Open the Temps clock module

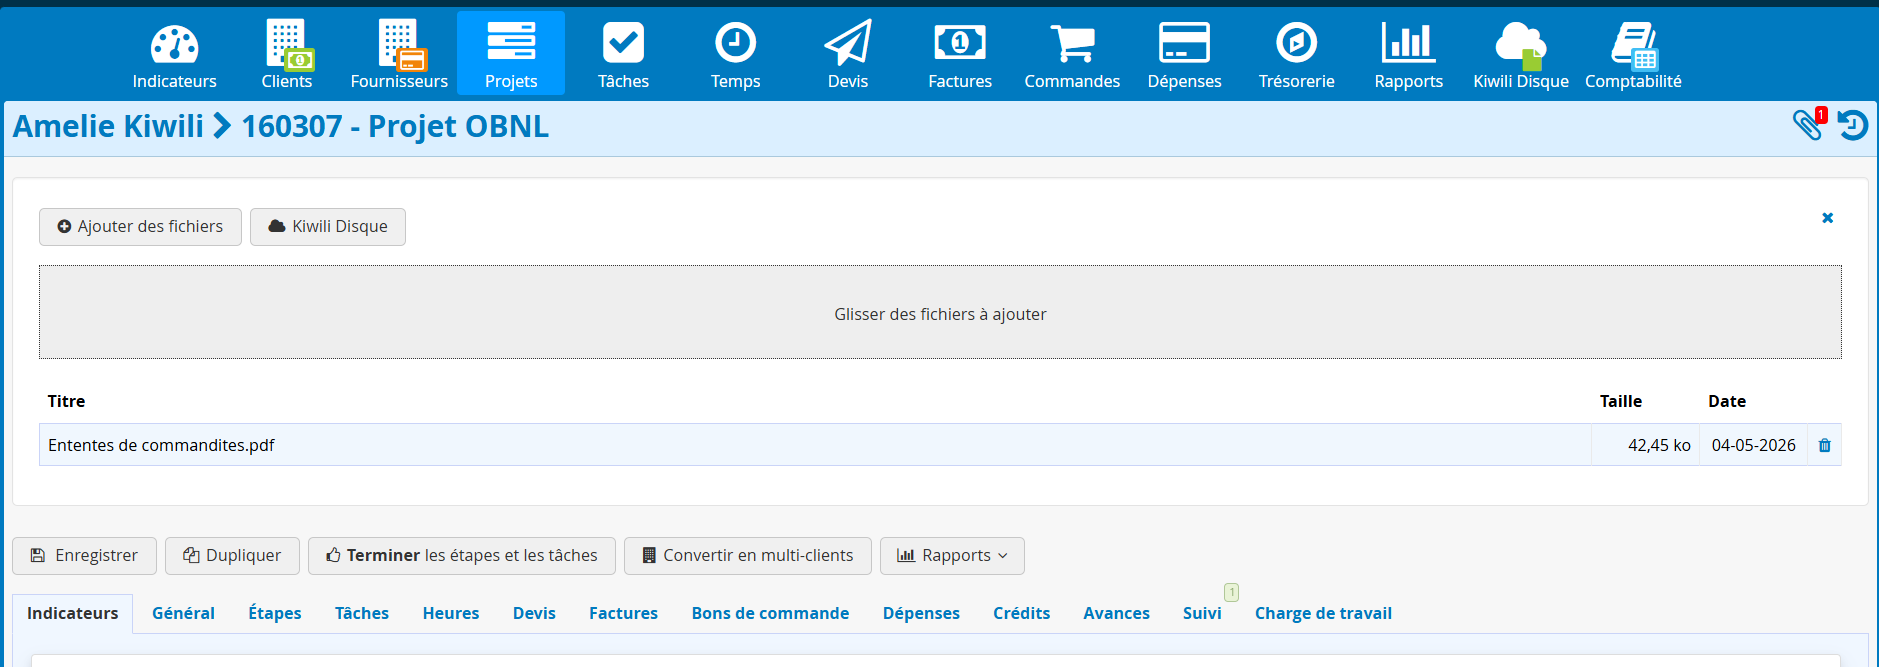735,54
